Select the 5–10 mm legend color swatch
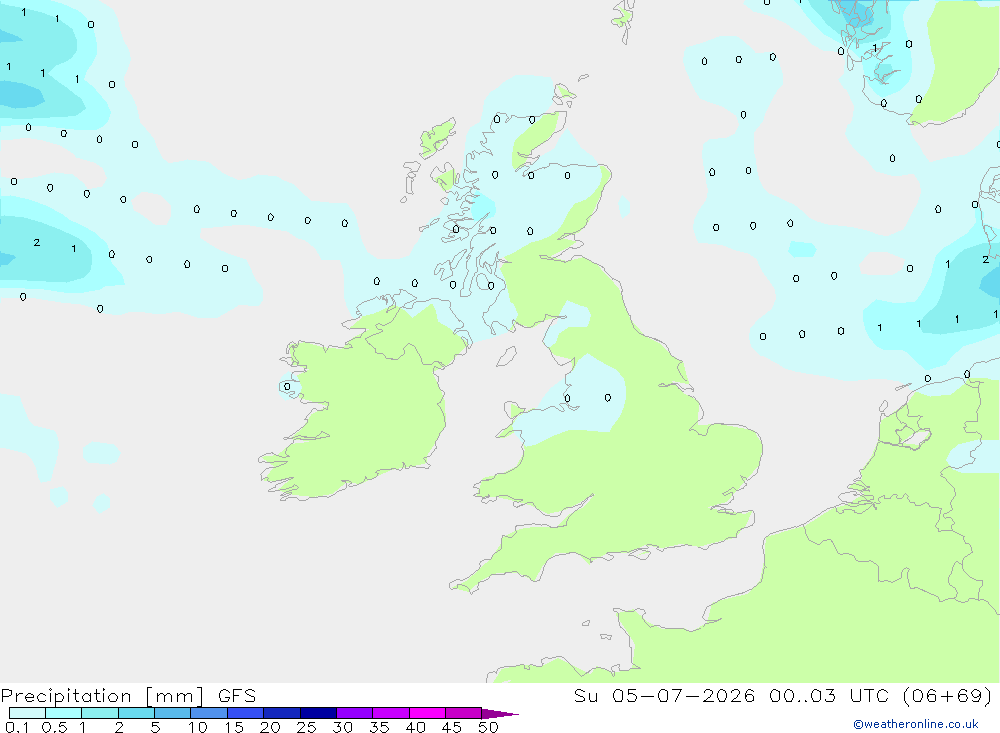 [173, 713]
